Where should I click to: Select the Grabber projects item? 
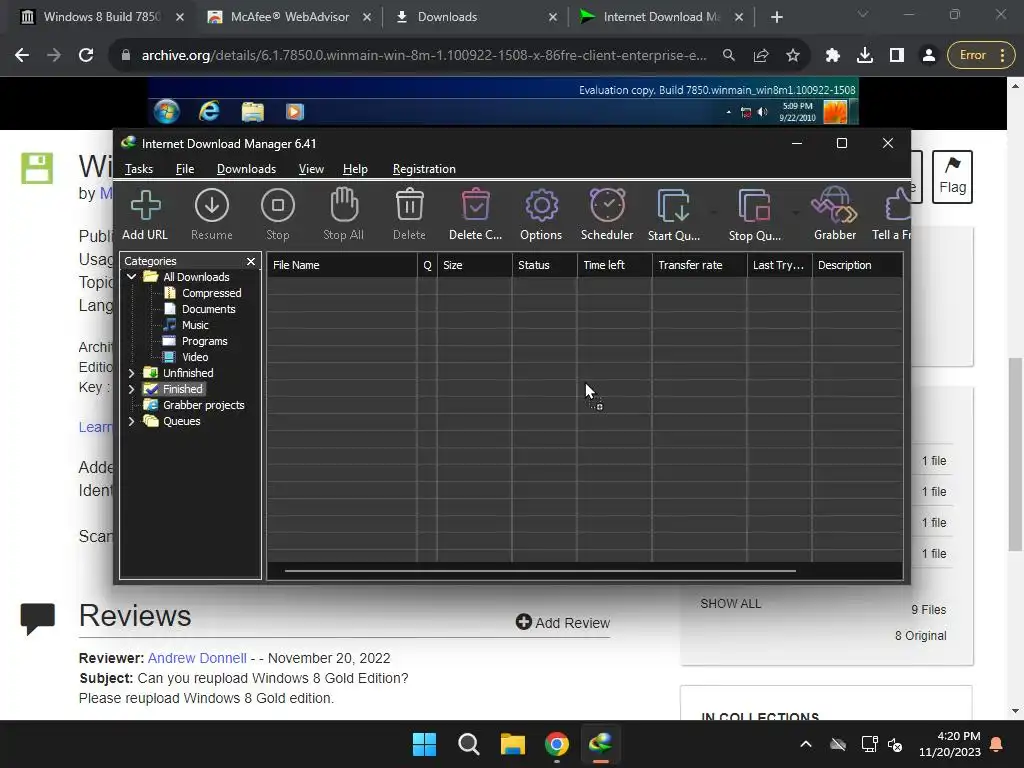pyautogui.click(x=203, y=405)
